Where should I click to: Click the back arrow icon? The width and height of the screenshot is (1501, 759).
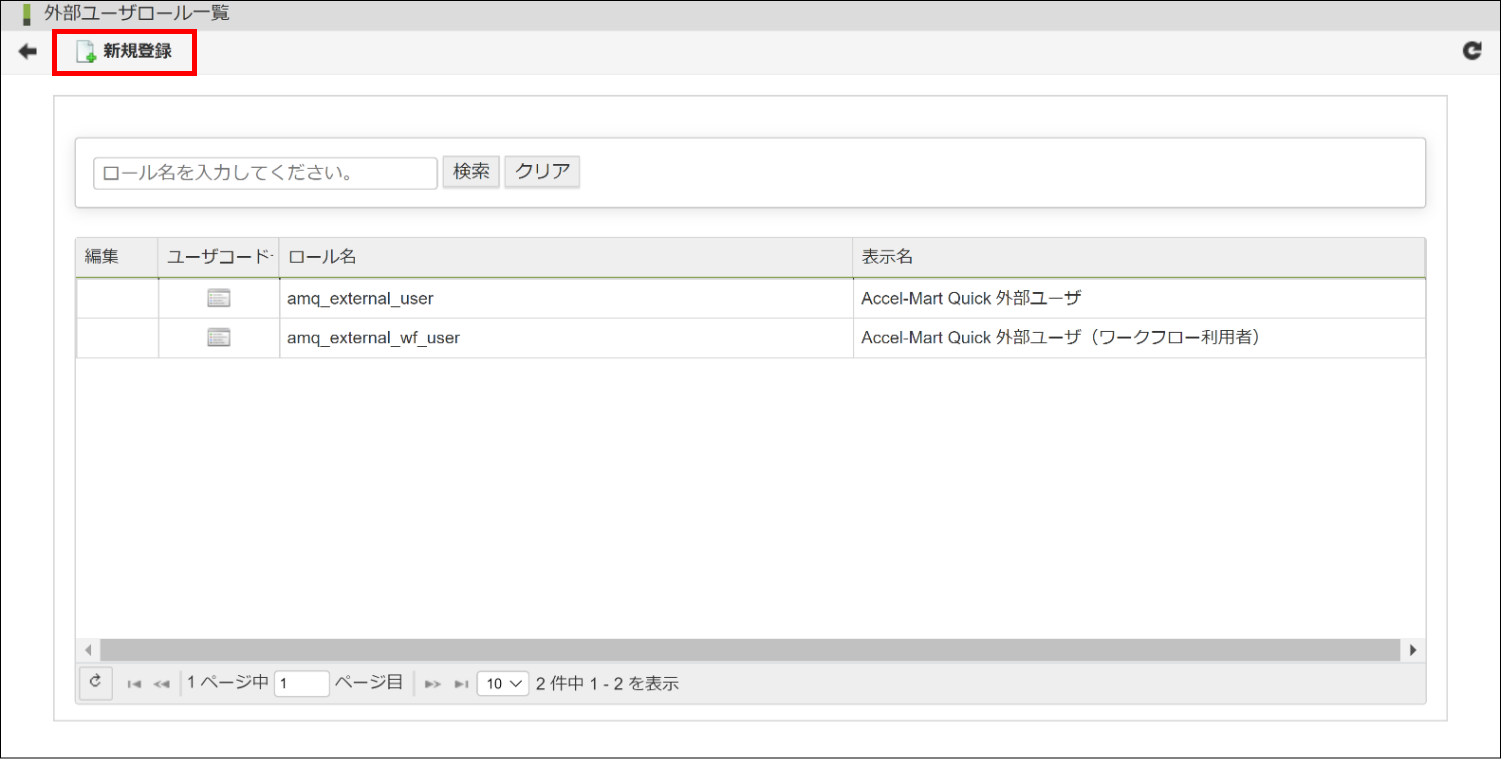point(28,52)
